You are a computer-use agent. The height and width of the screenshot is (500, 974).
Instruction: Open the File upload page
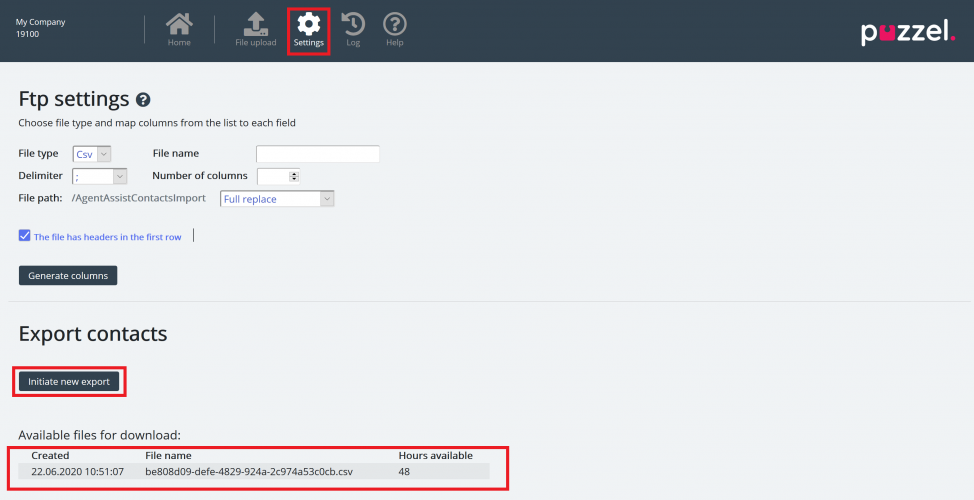(255, 29)
